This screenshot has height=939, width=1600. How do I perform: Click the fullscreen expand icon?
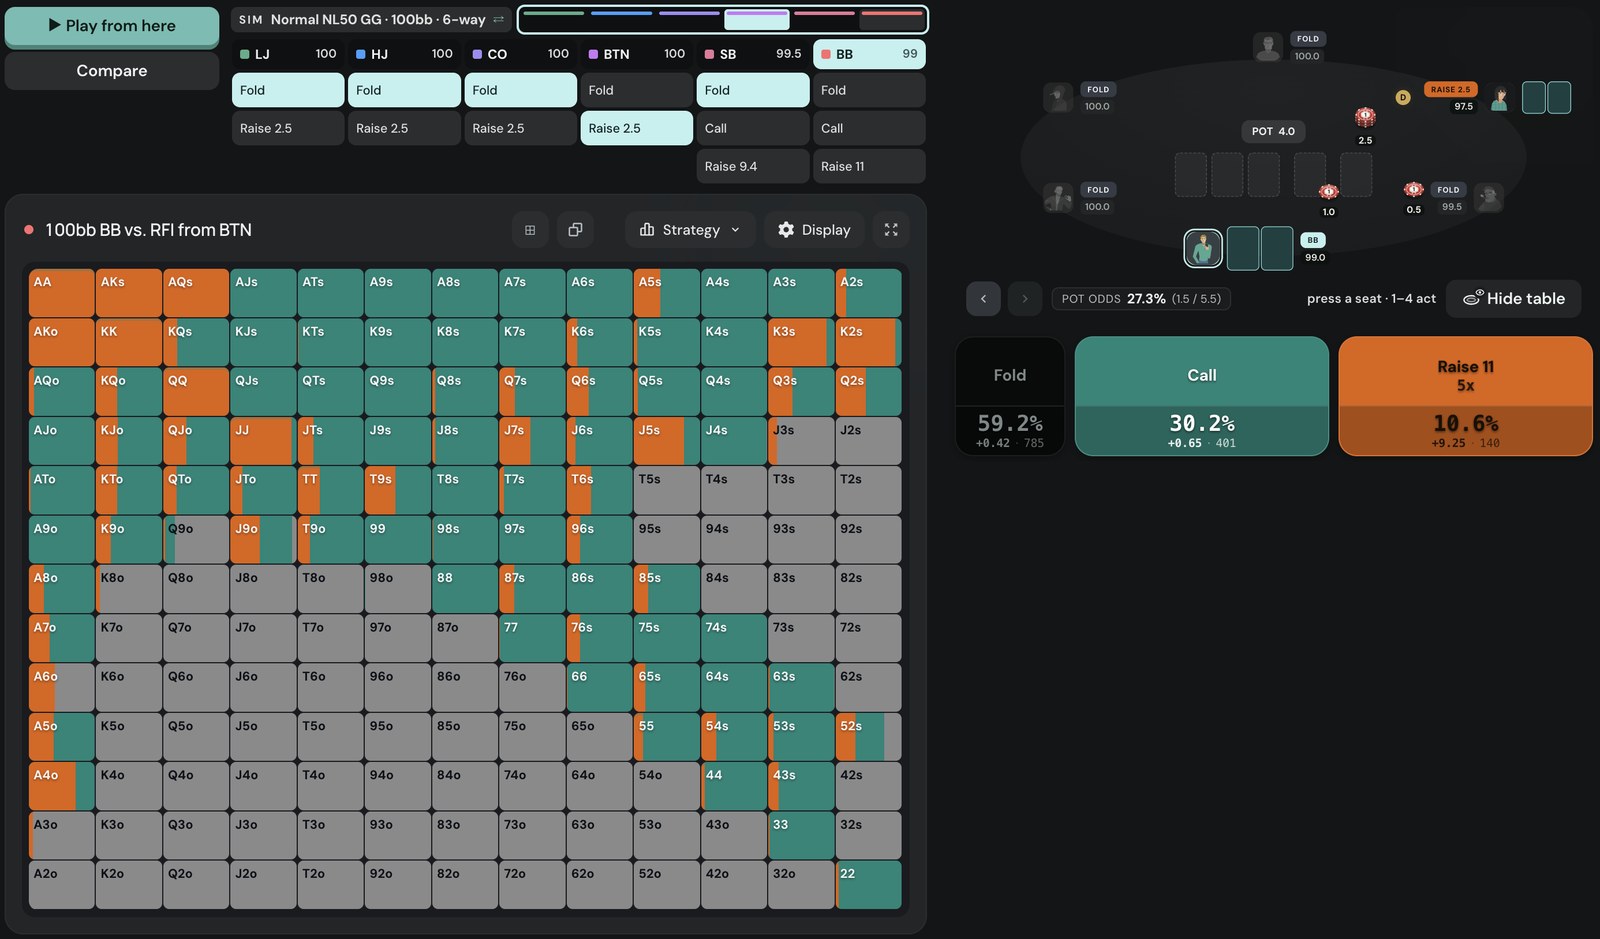(x=891, y=230)
